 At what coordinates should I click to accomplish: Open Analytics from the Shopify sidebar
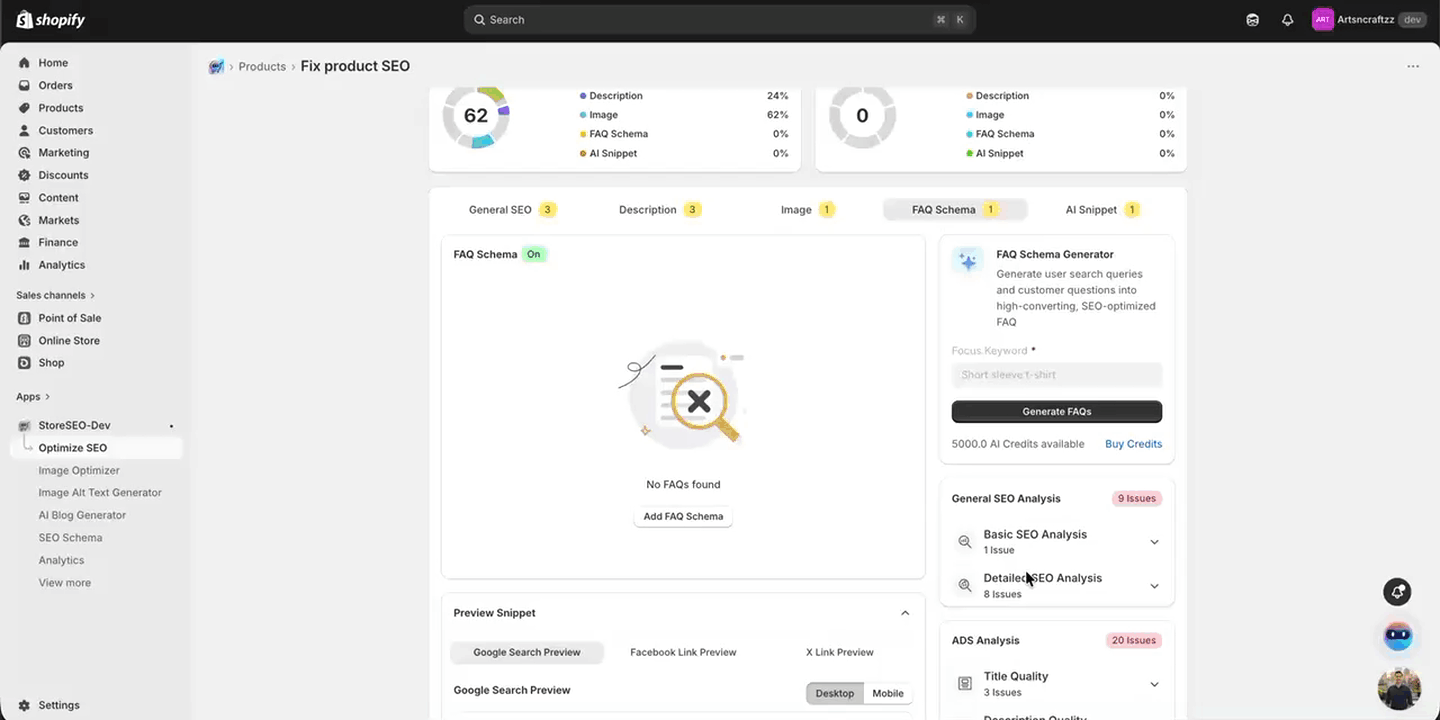coord(62,264)
